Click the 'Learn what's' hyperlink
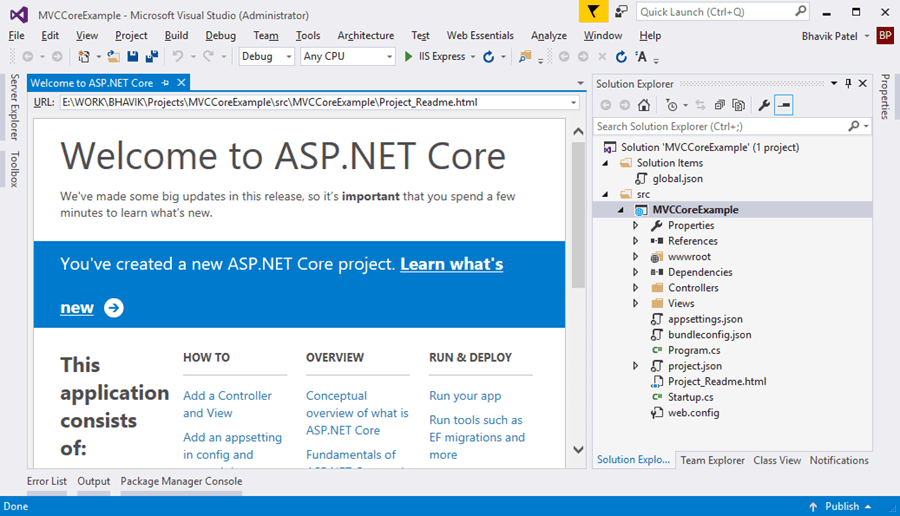 [x=452, y=264]
